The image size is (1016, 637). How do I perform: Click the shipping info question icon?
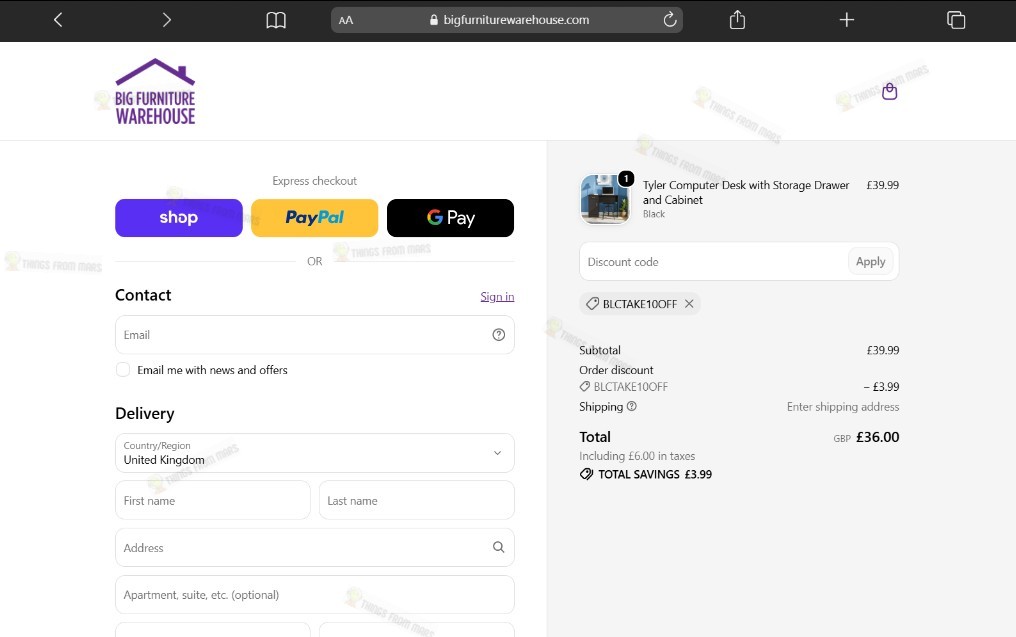(632, 406)
